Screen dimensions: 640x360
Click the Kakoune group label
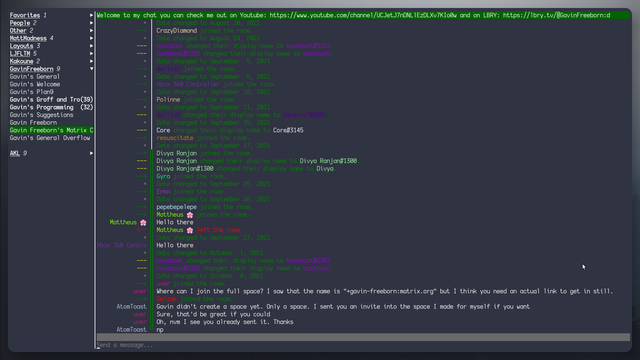tap(22, 61)
